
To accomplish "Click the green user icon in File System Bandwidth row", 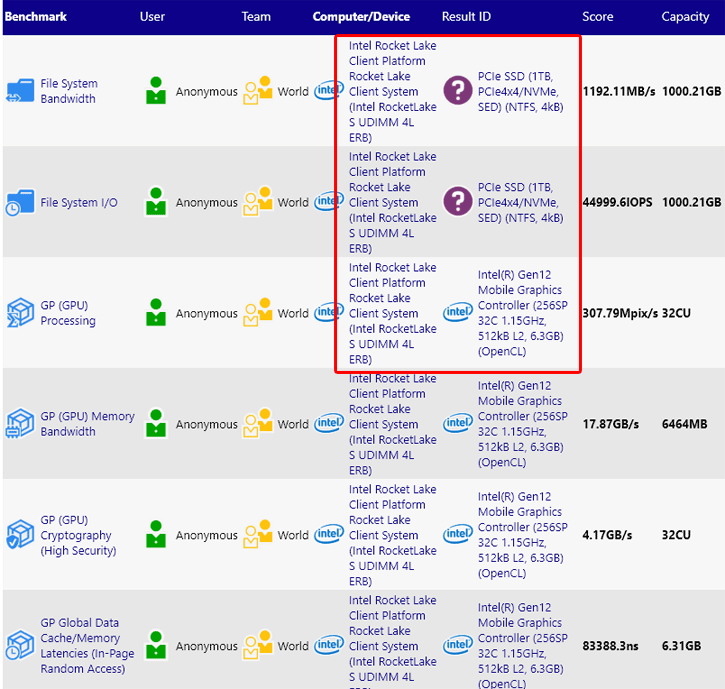I will pos(156,91).
